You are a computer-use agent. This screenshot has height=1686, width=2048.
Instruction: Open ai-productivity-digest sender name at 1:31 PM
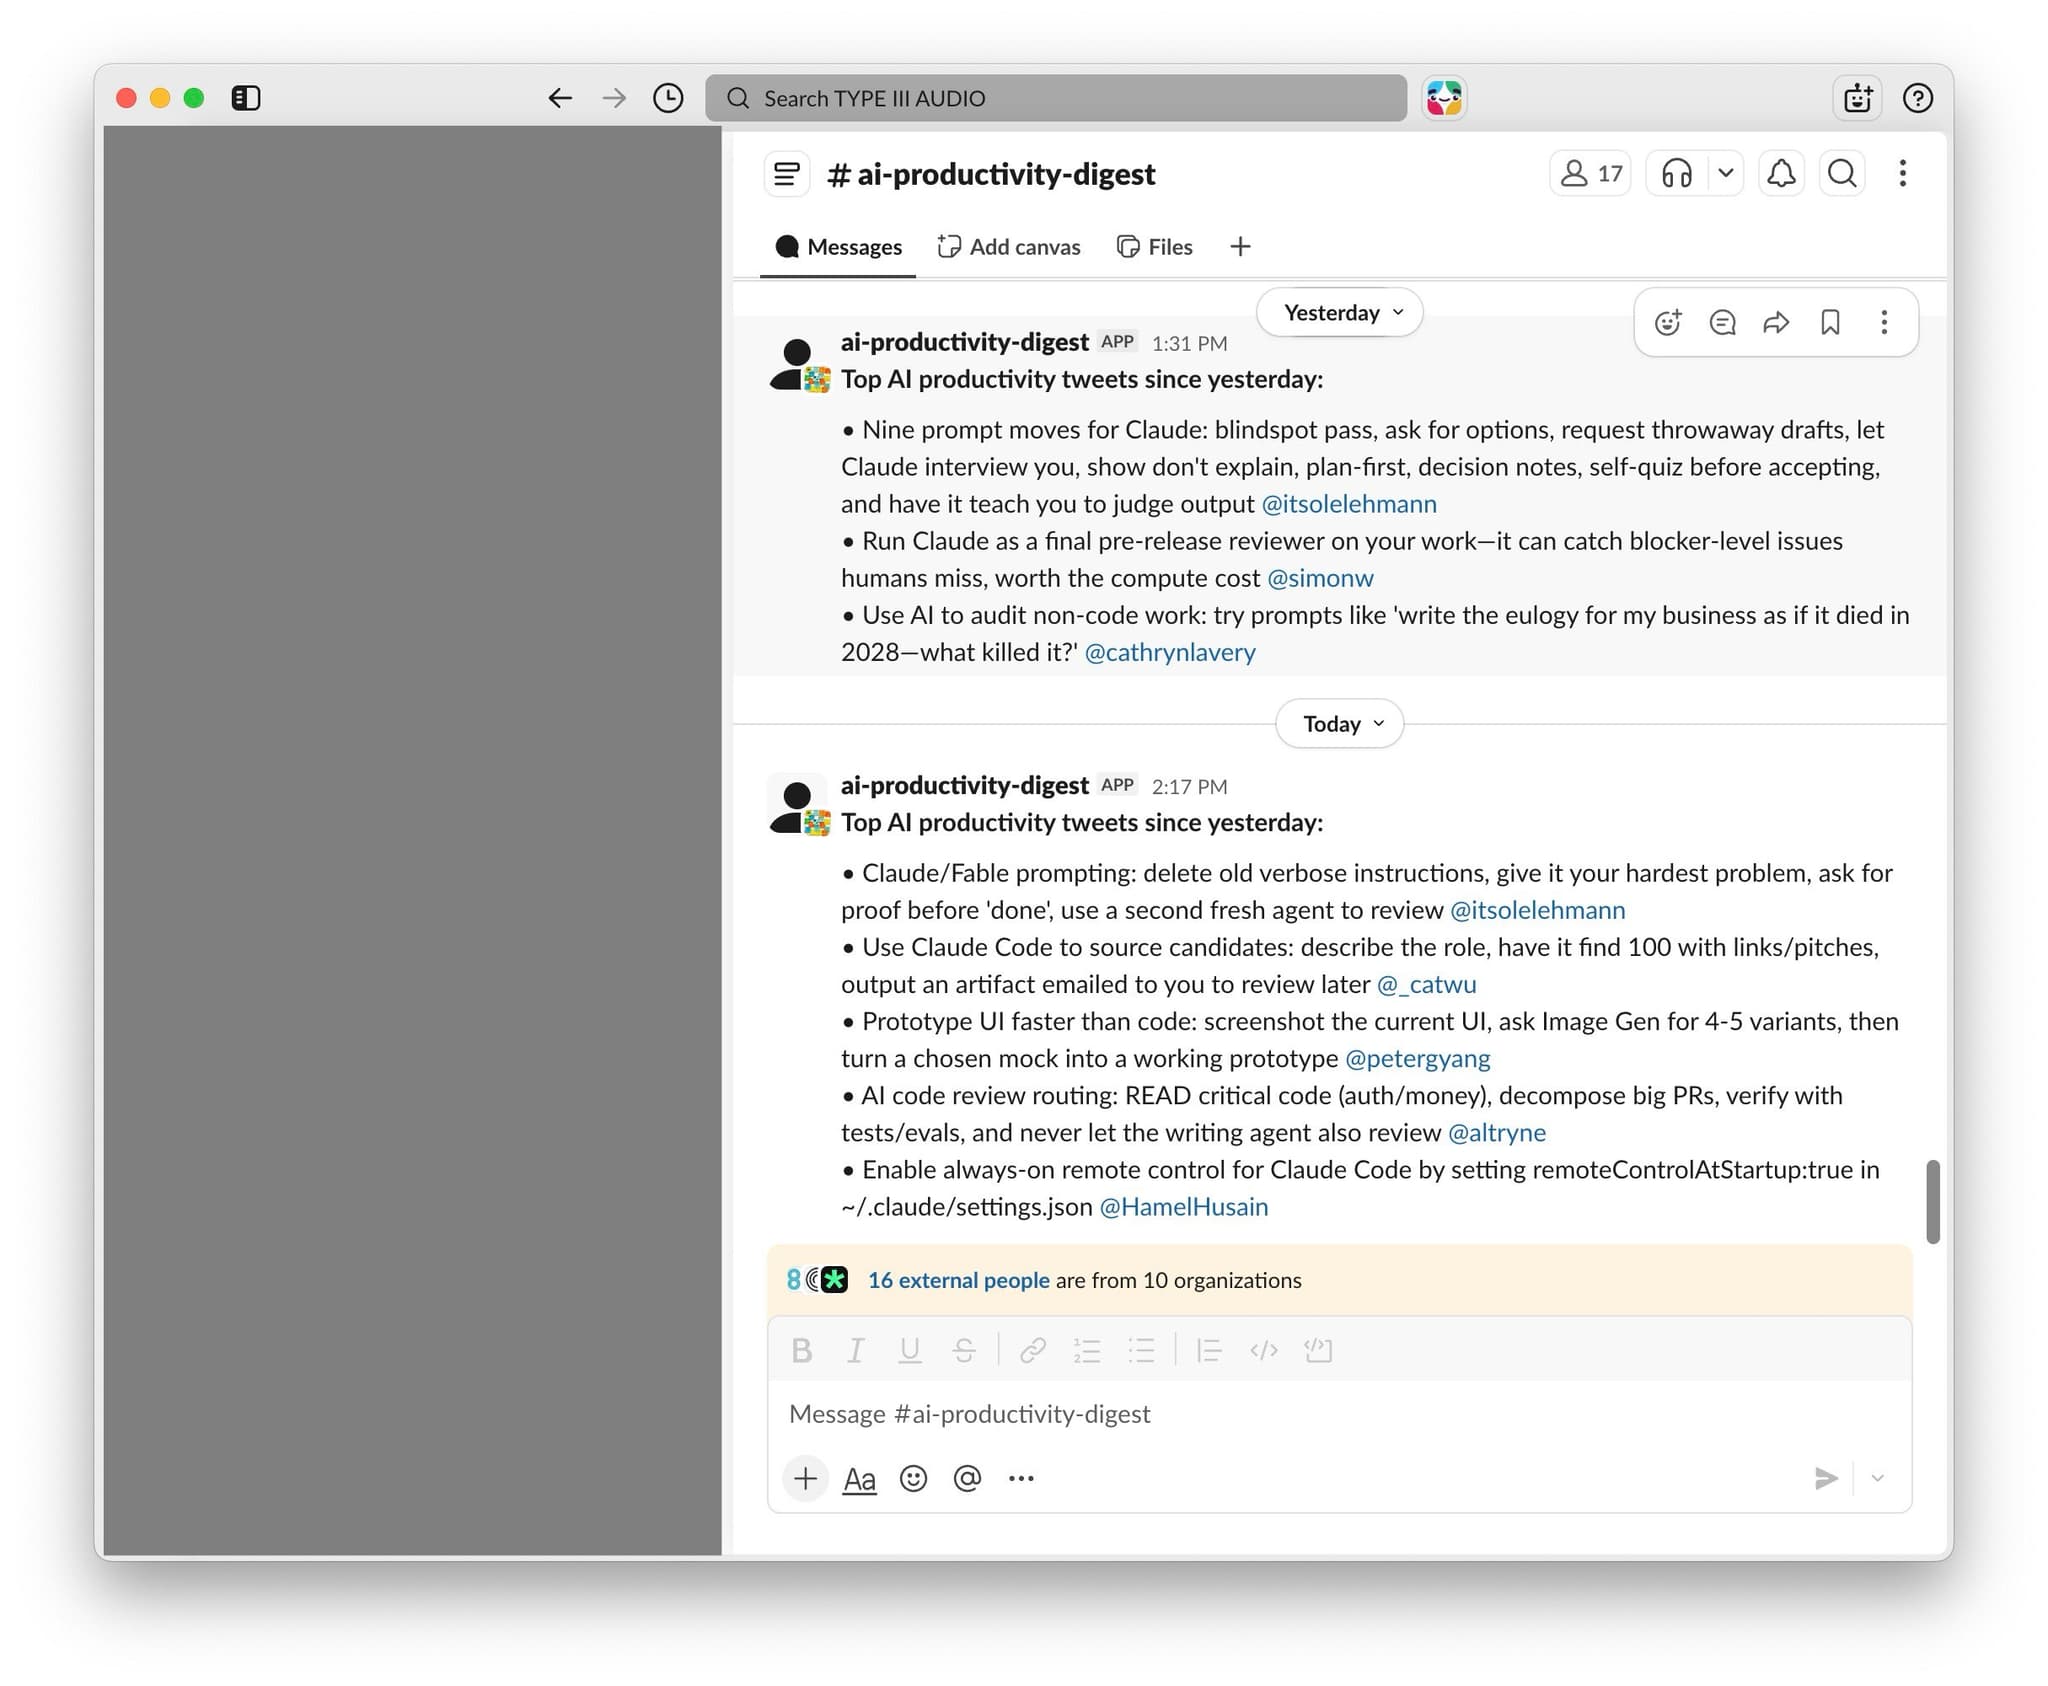(x=964, y=342)
